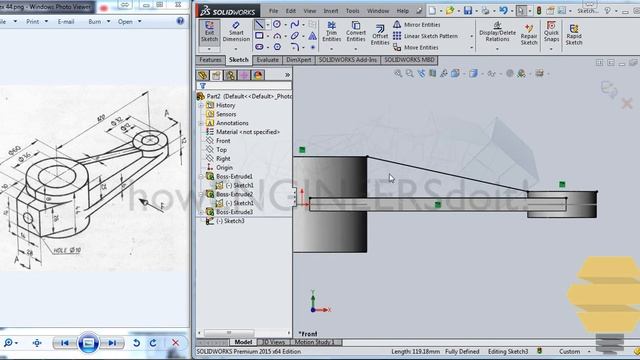Click the Undo icon in SolidWorks
Image resolution: width=640 pixels, height=360 pixels.
coord(503,11)
